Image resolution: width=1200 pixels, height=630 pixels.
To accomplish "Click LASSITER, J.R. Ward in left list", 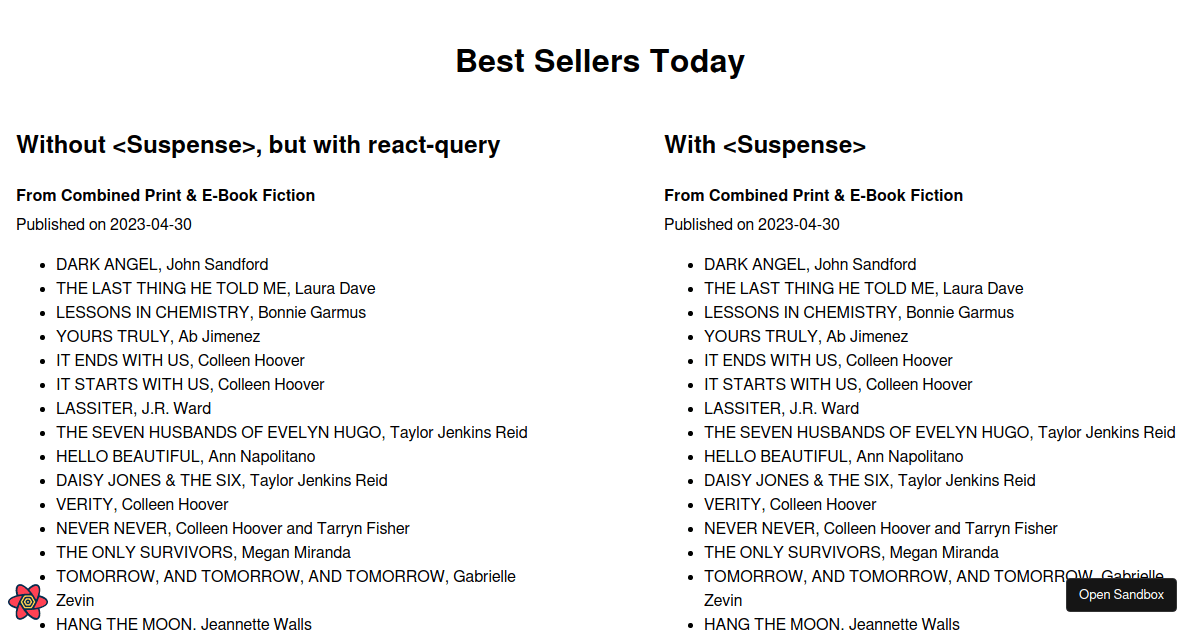I will coord(134,408).
